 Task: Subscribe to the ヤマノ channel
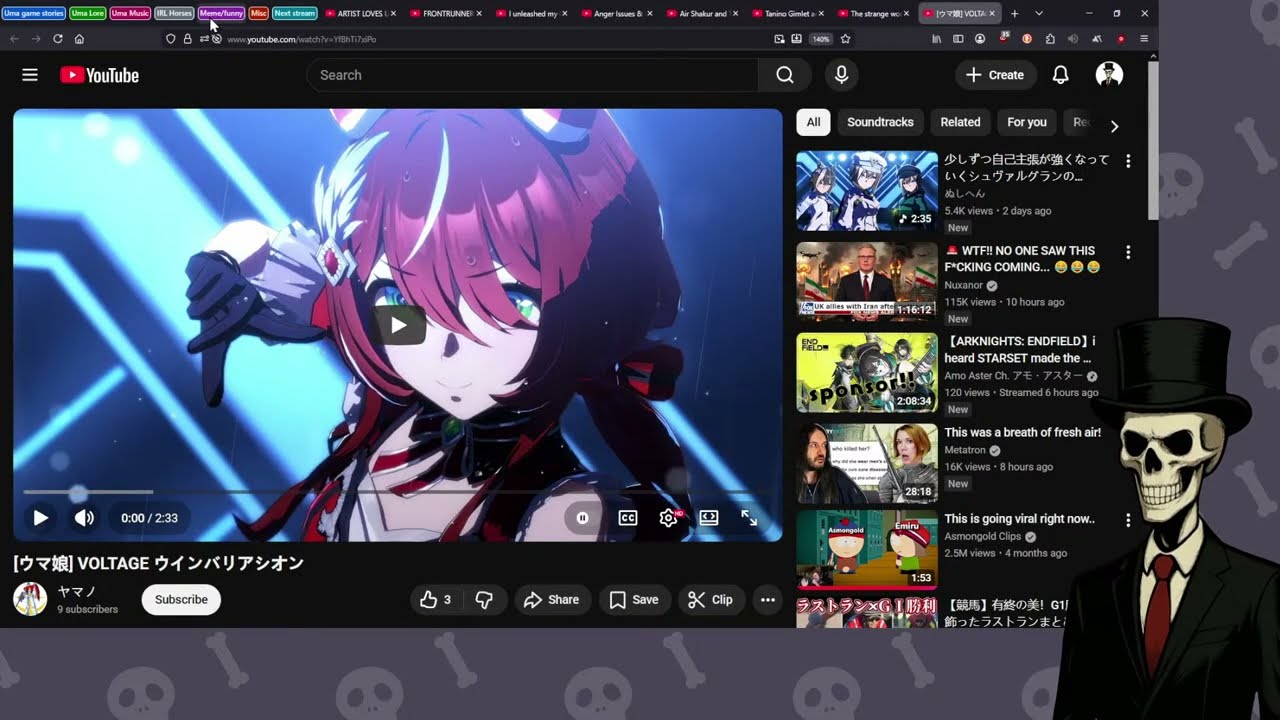click(x=181, y=600)
